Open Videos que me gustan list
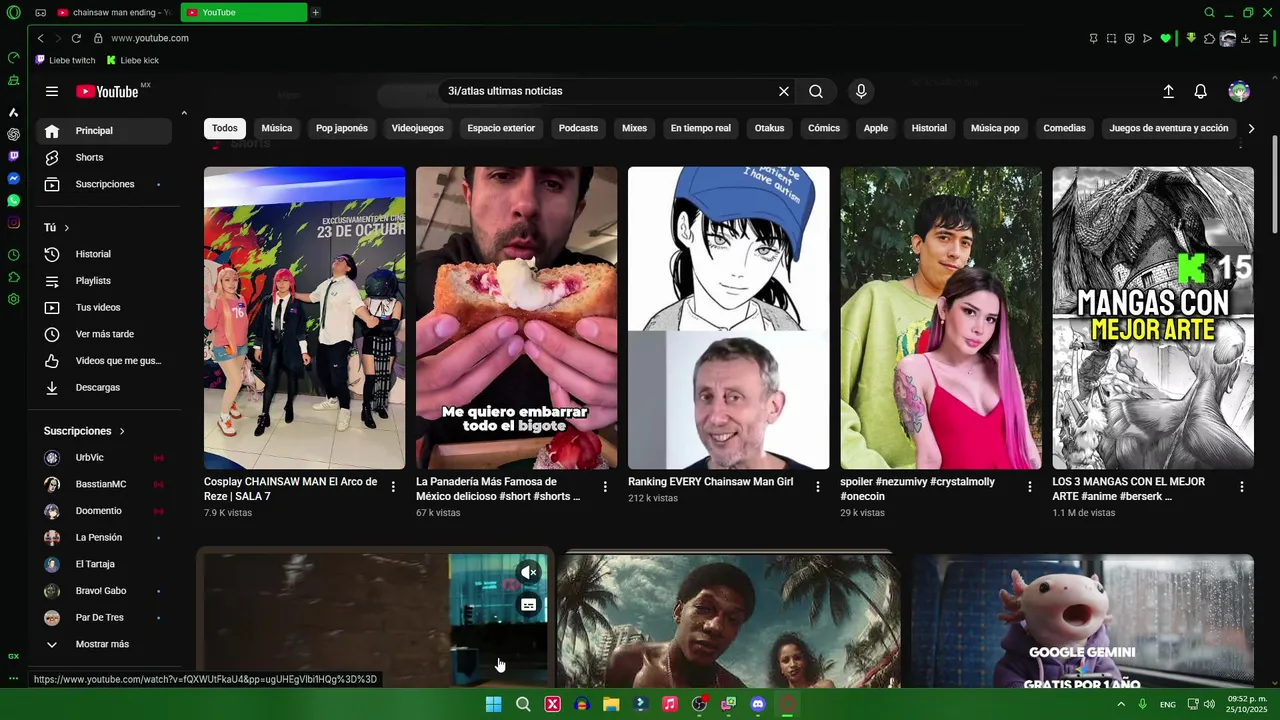Viewport: 1280px width, 720px height. (105, 360)
